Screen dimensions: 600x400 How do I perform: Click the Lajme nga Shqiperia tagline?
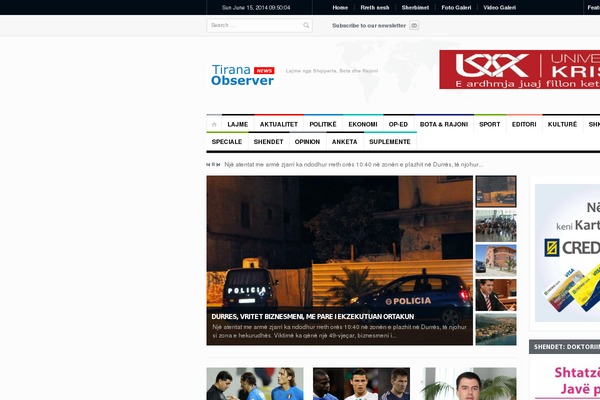pyautogui.click(x=332, y=71)
